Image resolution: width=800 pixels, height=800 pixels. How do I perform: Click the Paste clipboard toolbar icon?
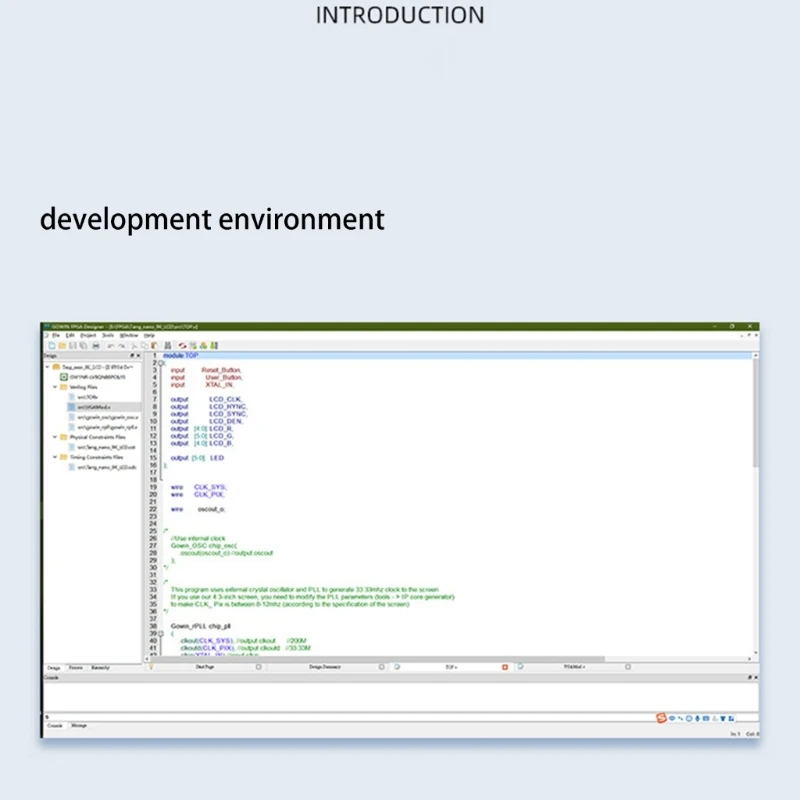point(154,345)
